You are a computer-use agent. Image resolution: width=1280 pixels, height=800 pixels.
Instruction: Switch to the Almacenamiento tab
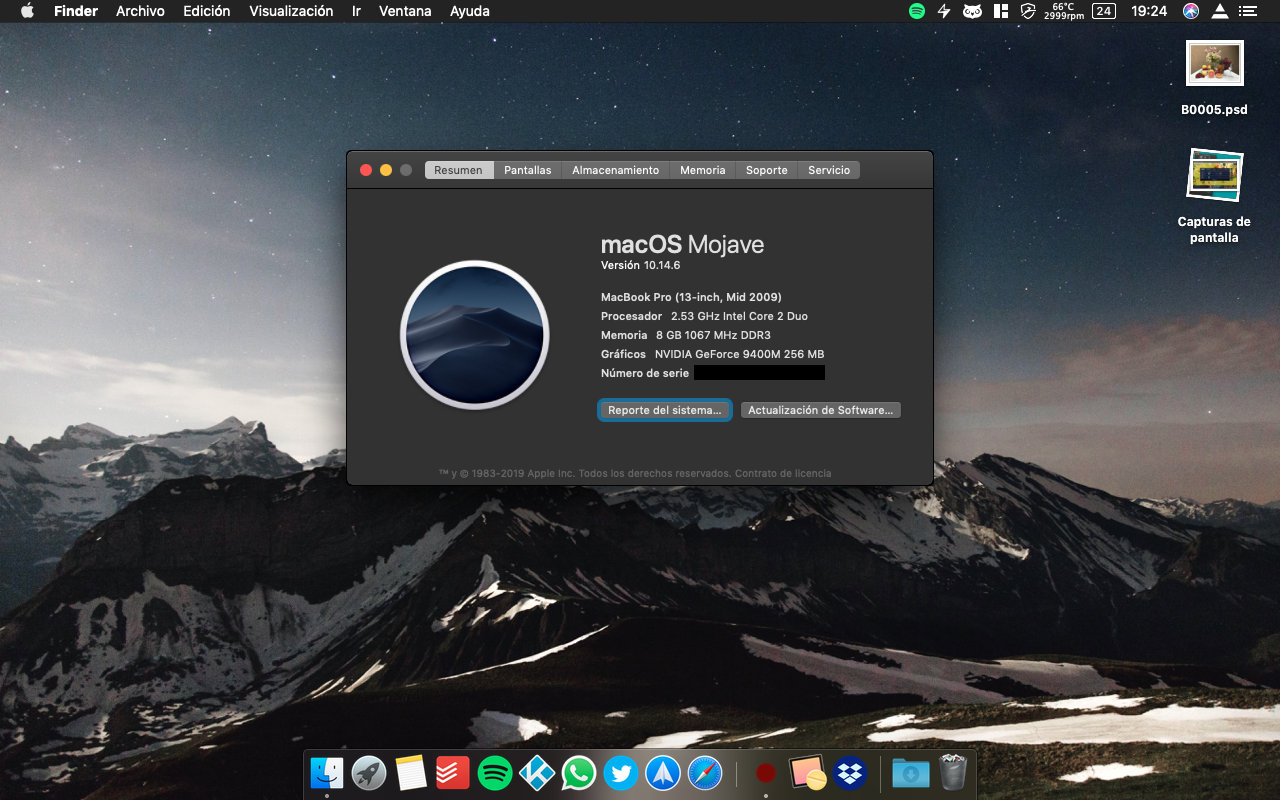coord(615,170)
